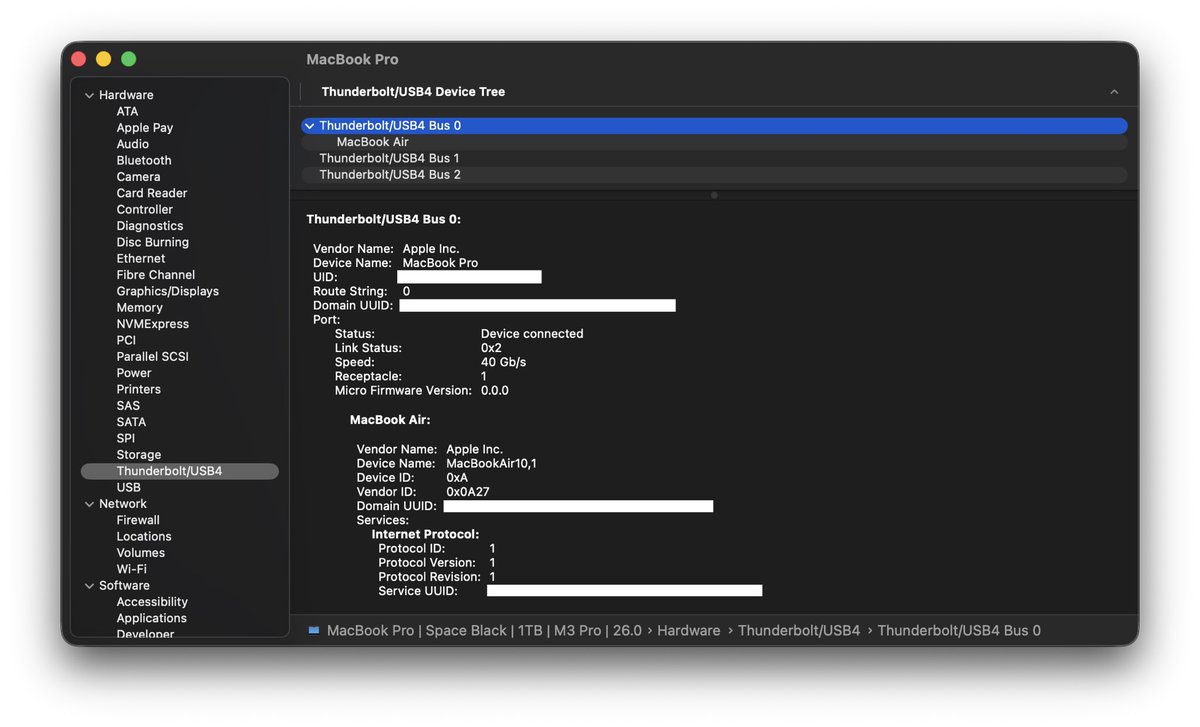This screenshot has width=1200, height=727.
Task: Click the '0x0A27' vendor ID value
Action: [x=468, y=492]
